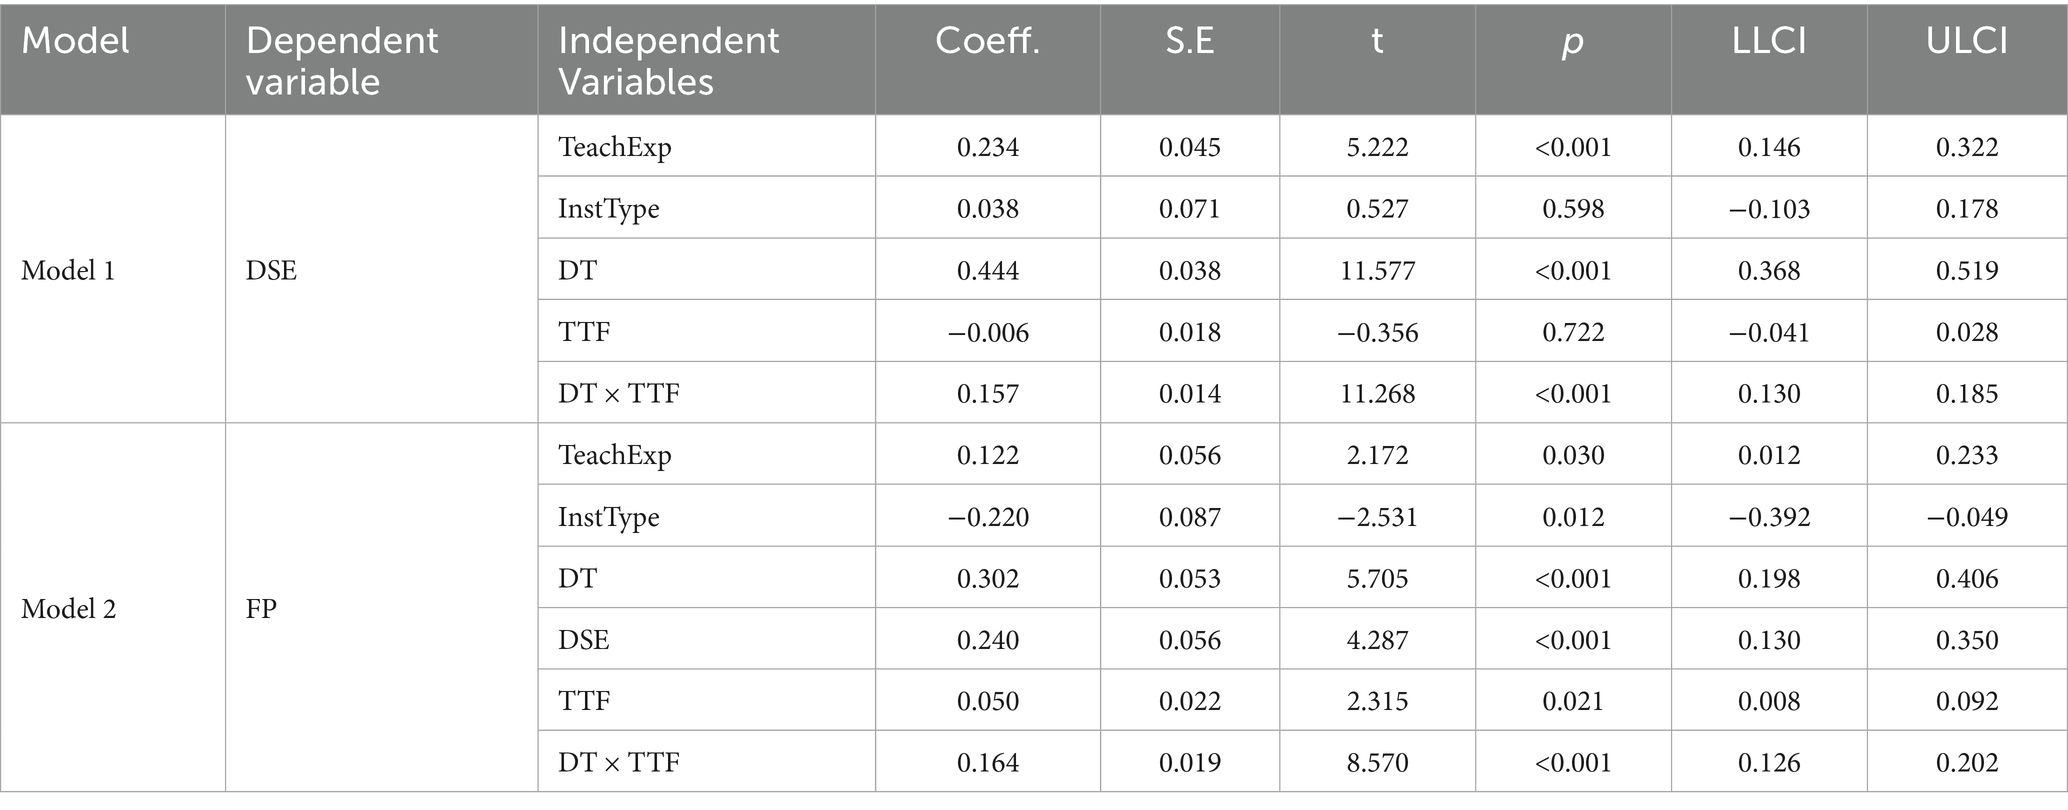Click the p value 0.598
The width and height of the screenshot is (2068, 810).
tap(1573, 209)
